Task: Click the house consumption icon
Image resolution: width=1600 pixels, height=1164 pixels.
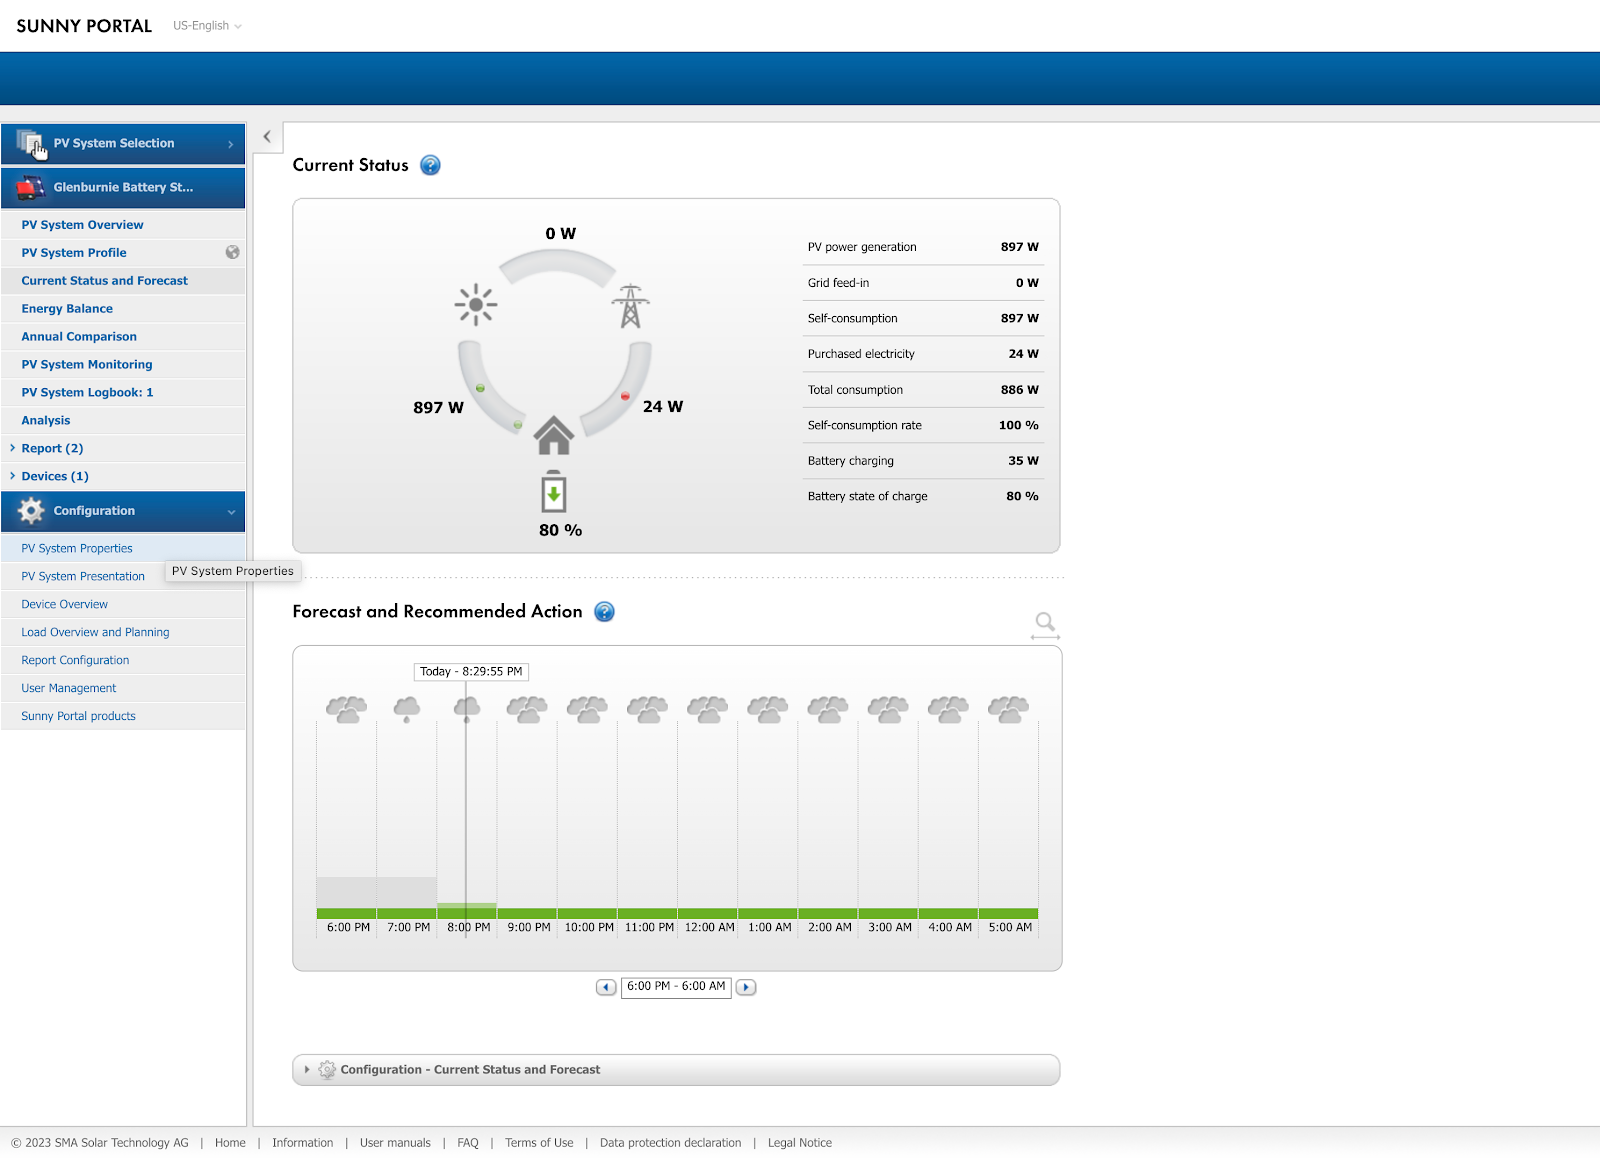Action: click(x=554, y=435)
